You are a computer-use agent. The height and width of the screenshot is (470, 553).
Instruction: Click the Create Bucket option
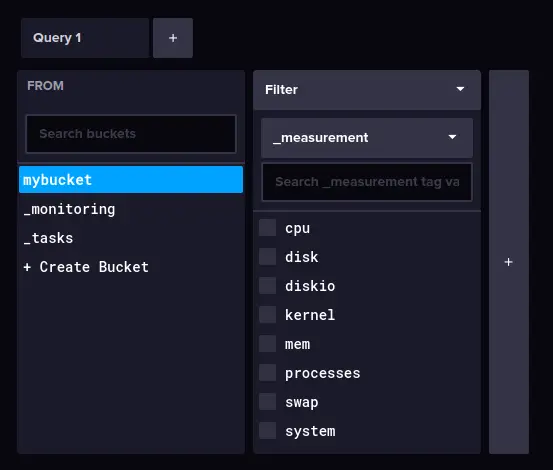[x=131, y=267]
